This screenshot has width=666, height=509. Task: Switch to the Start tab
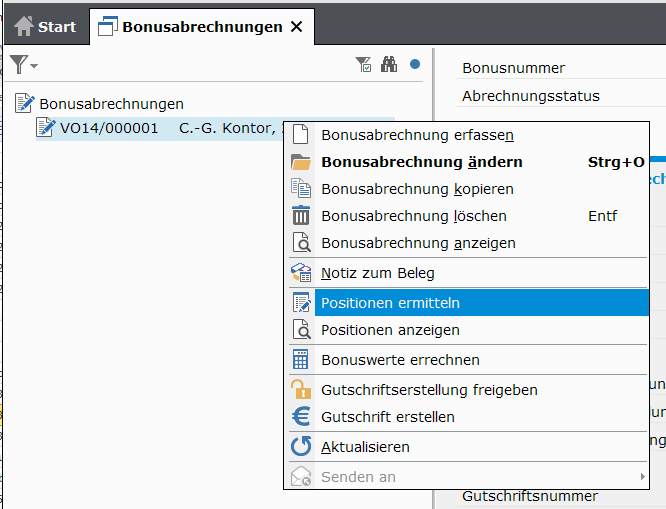tap(46, 27)
